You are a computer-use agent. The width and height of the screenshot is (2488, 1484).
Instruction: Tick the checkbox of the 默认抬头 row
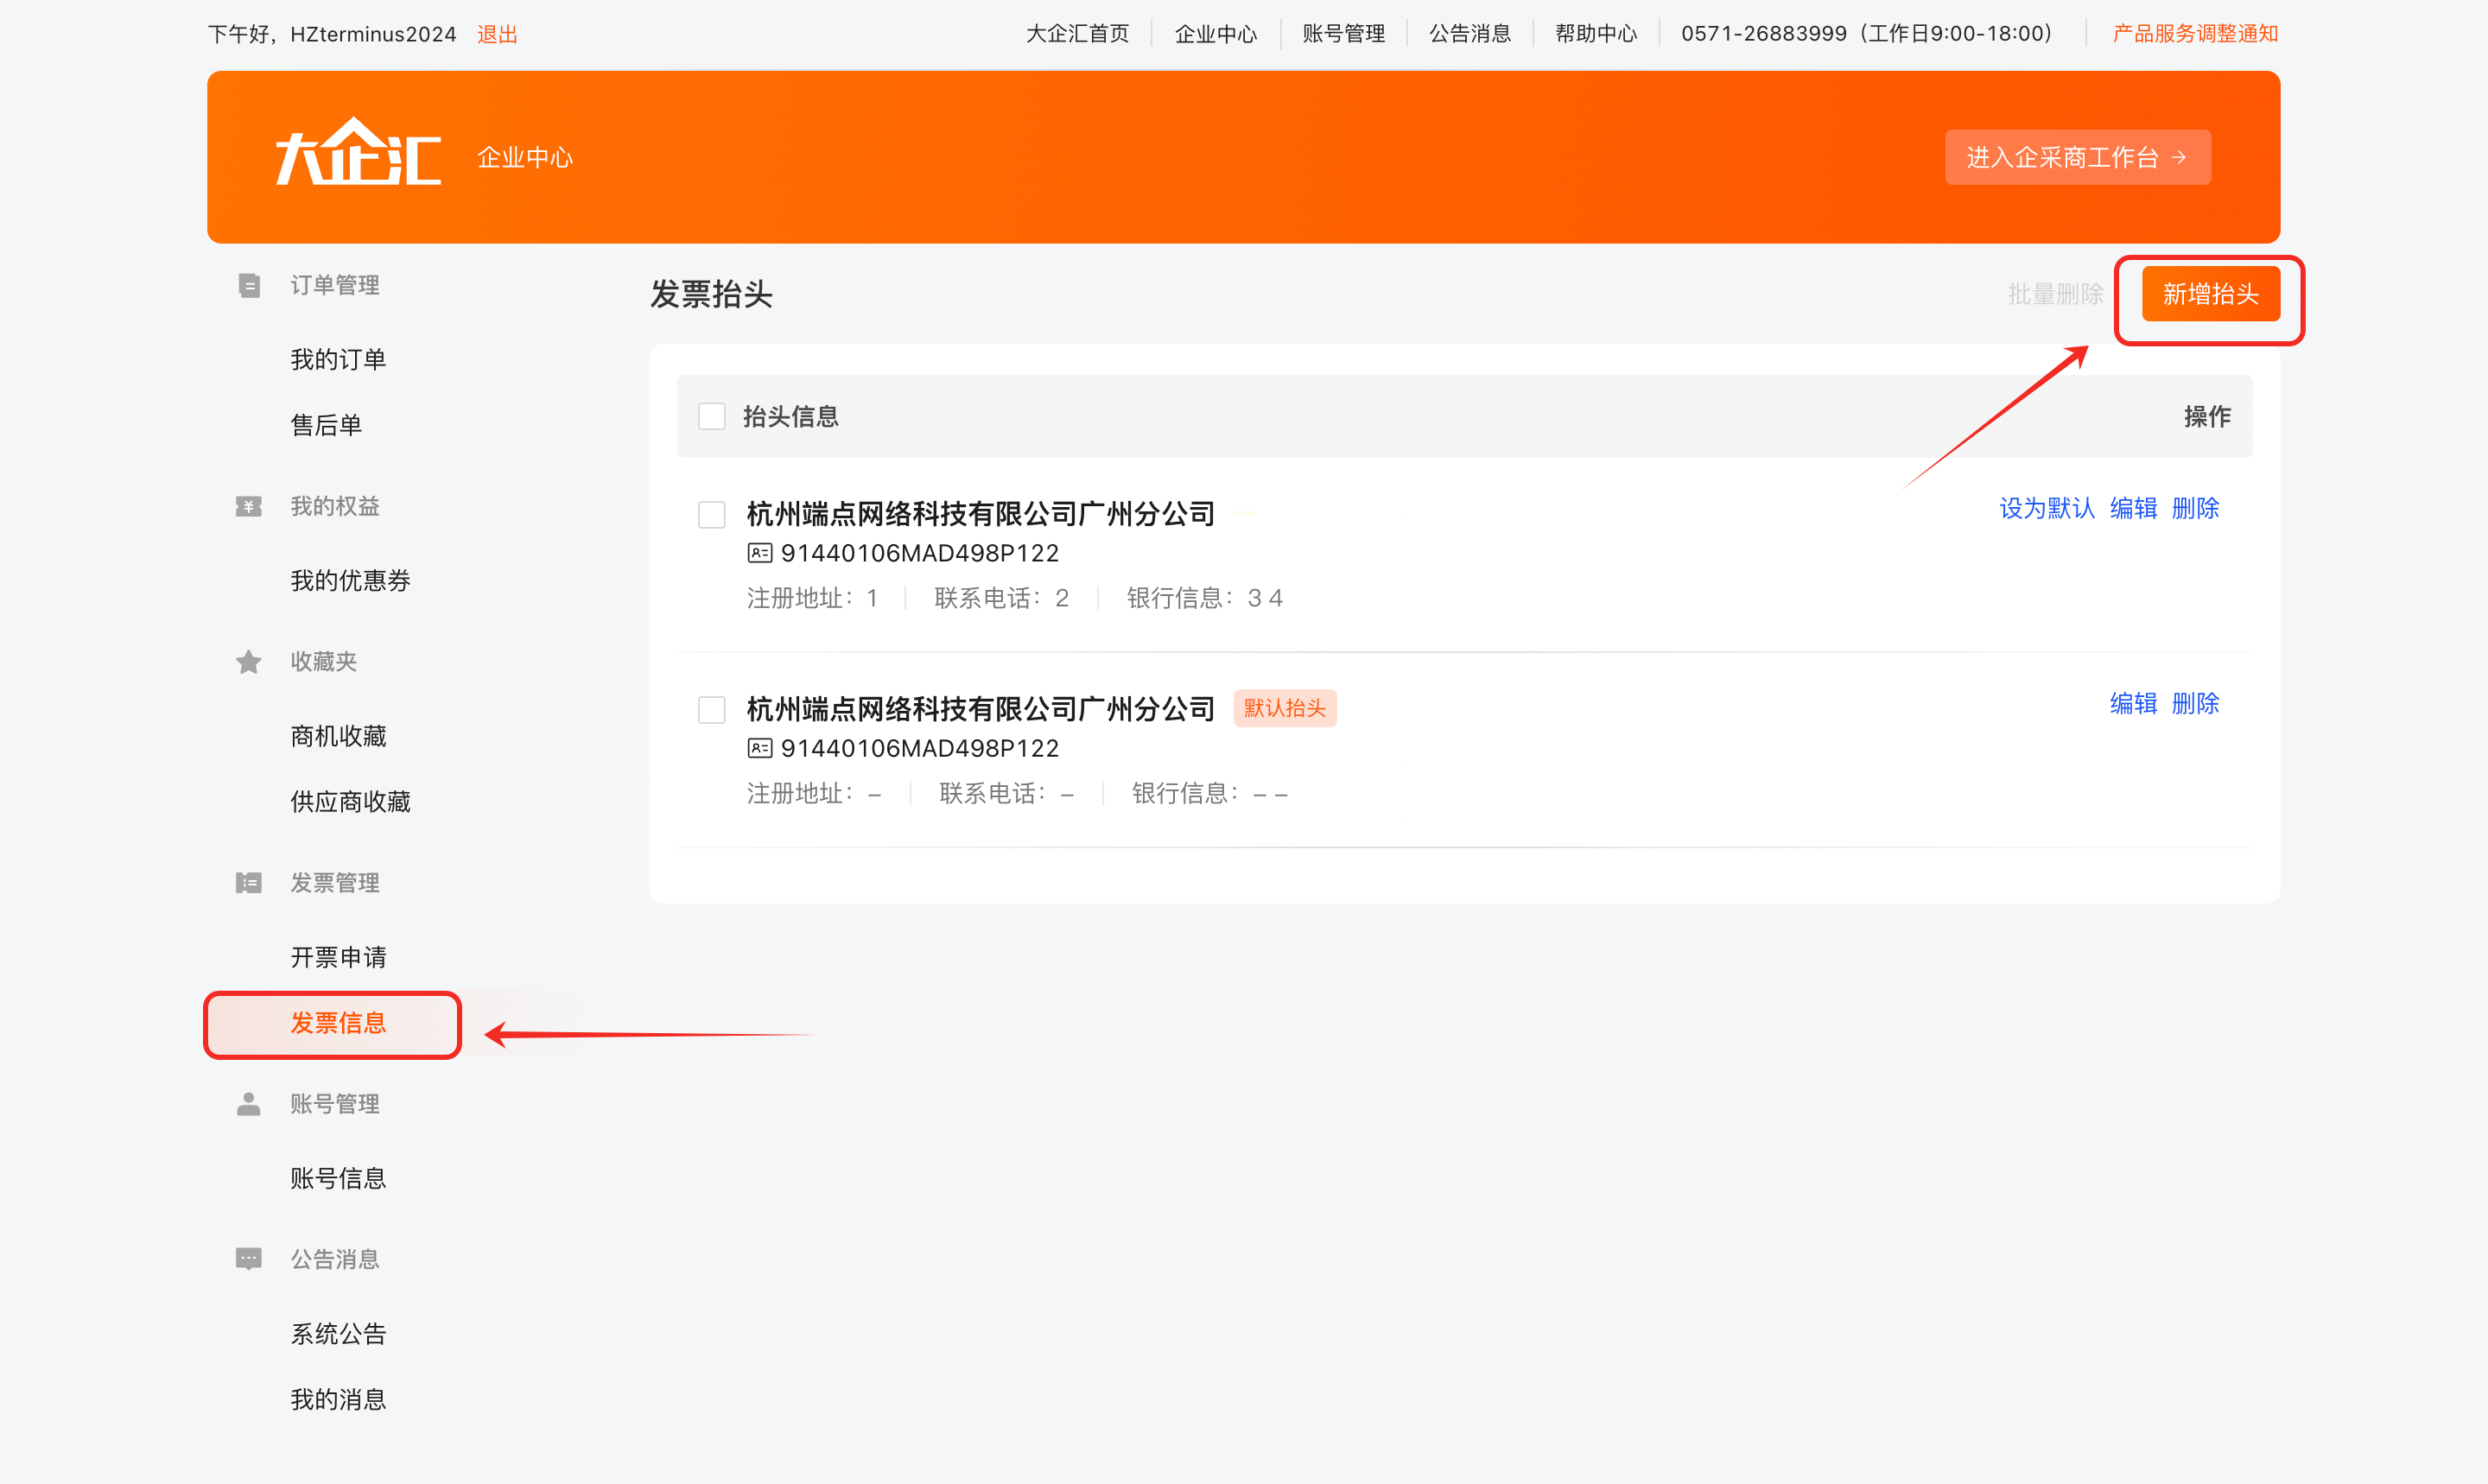tap(711, 710)
